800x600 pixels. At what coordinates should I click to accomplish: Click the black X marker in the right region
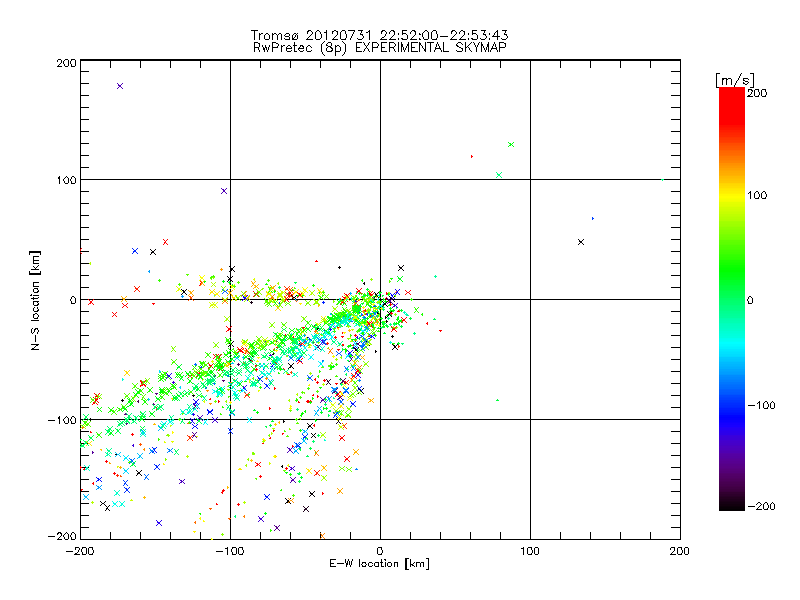581,242
